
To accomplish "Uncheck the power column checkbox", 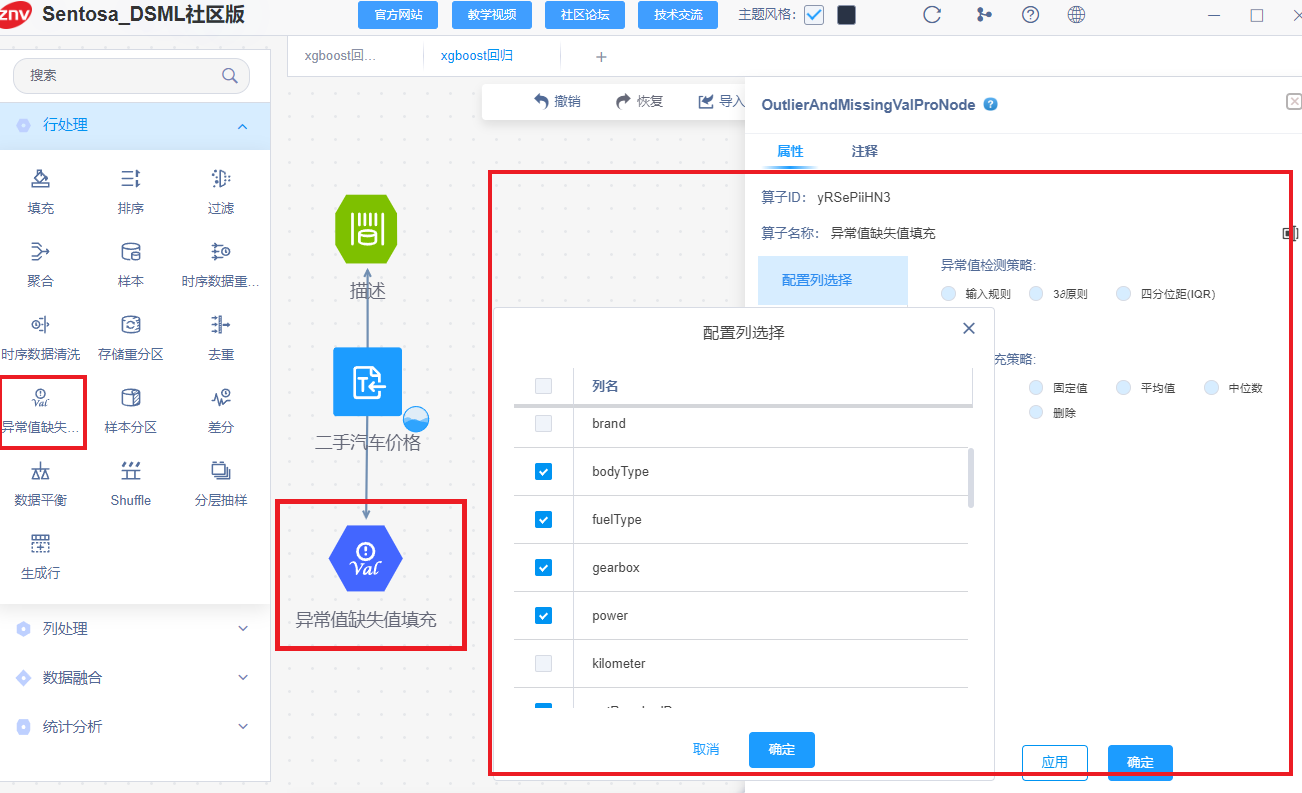I will pos(543,615).
